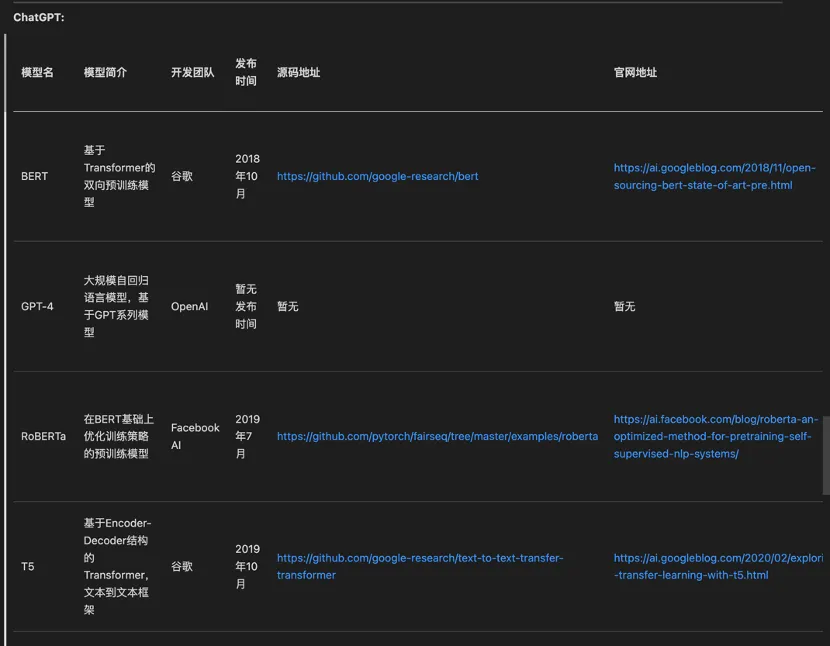The image size is (830, 646).
Task: Click the 发布时间 column header
Action: point(246,72)
